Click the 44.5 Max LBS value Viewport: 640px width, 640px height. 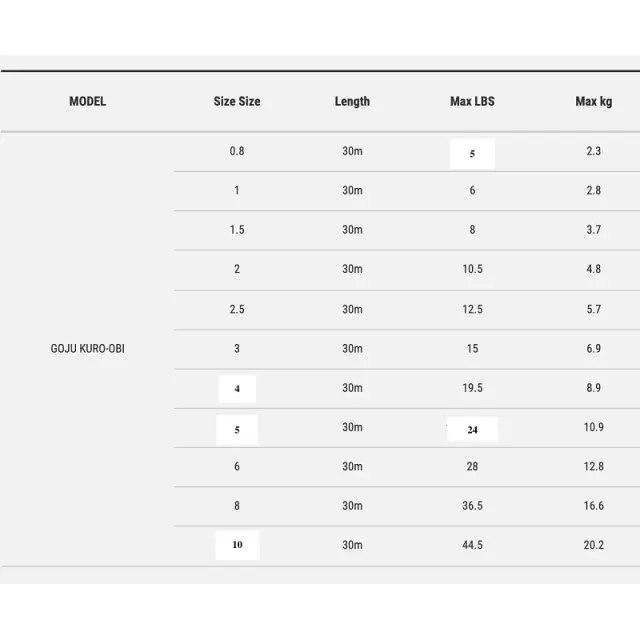472,545
